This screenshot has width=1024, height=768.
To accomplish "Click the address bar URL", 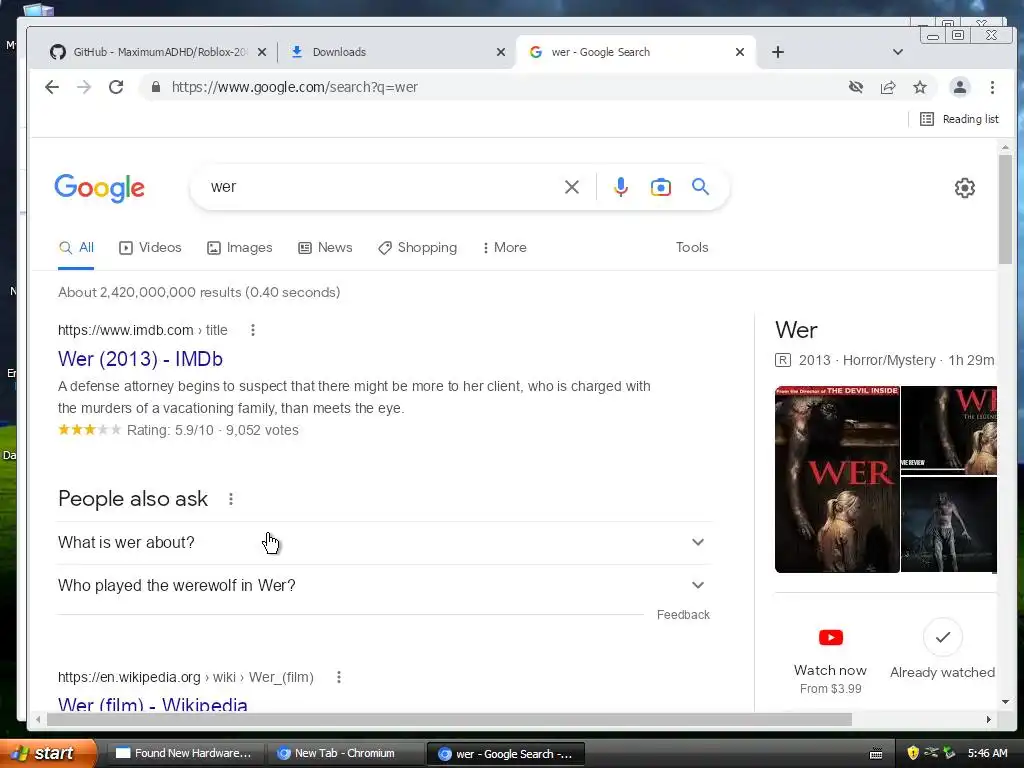I will 295,87.
